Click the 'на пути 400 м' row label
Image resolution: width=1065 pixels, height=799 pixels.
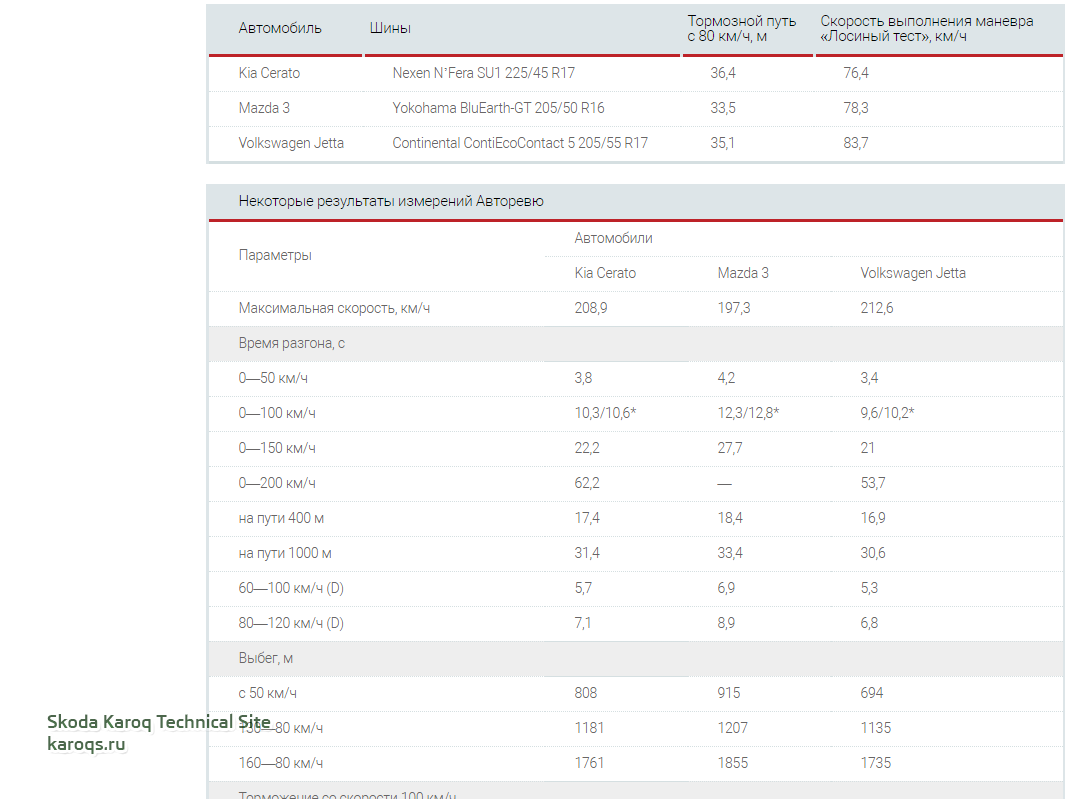coord(281,518)
